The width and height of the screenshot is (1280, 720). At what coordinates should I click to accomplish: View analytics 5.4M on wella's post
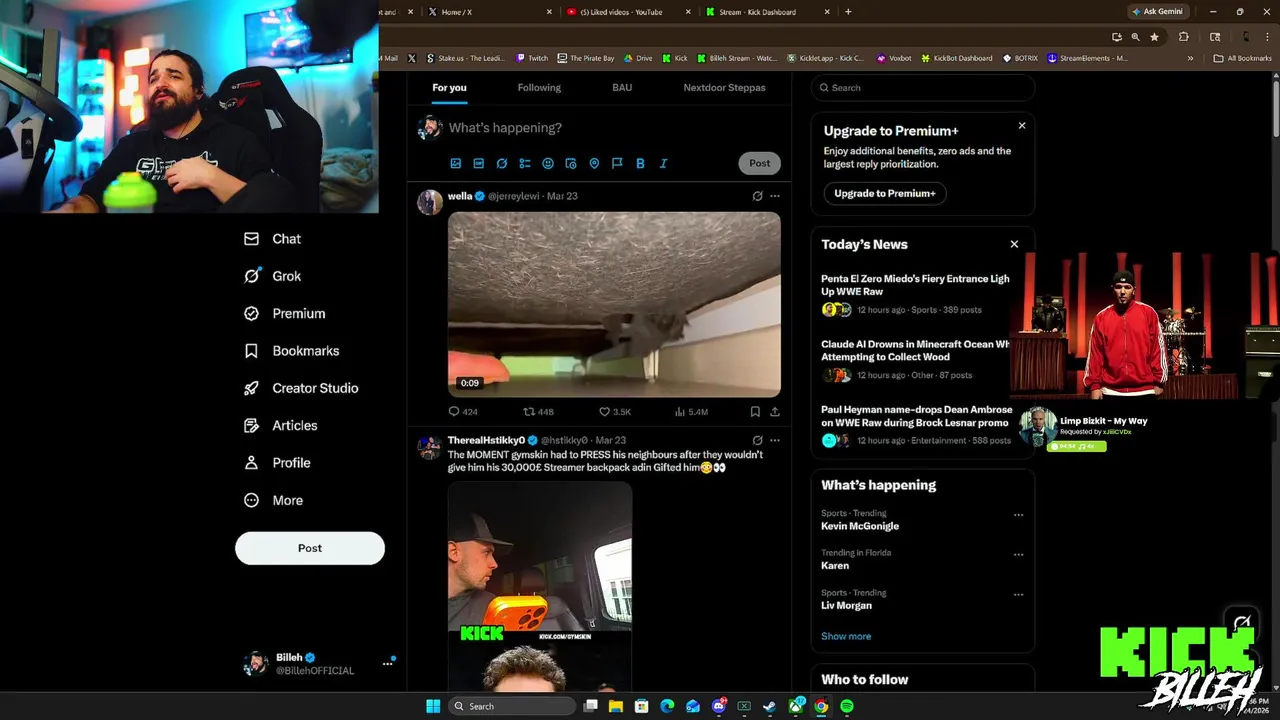[x=691, y=411]
